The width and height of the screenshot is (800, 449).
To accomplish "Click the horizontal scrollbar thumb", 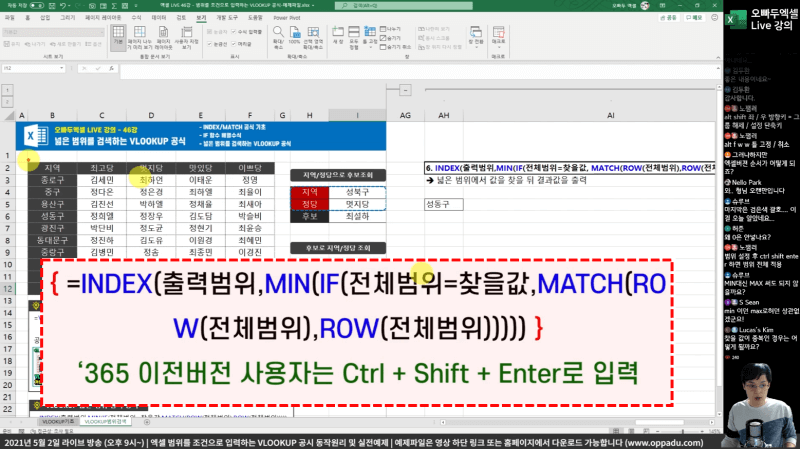I will click(x=660, y=422).
